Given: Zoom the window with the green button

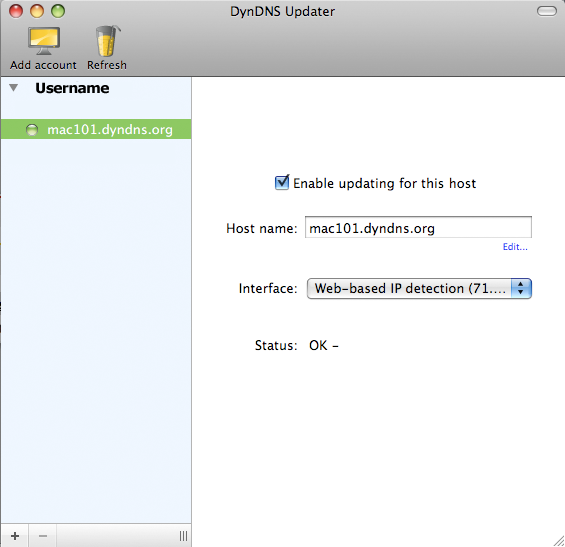Looking at the screenshot, I should pyautogui.click(x=58, y=11).
